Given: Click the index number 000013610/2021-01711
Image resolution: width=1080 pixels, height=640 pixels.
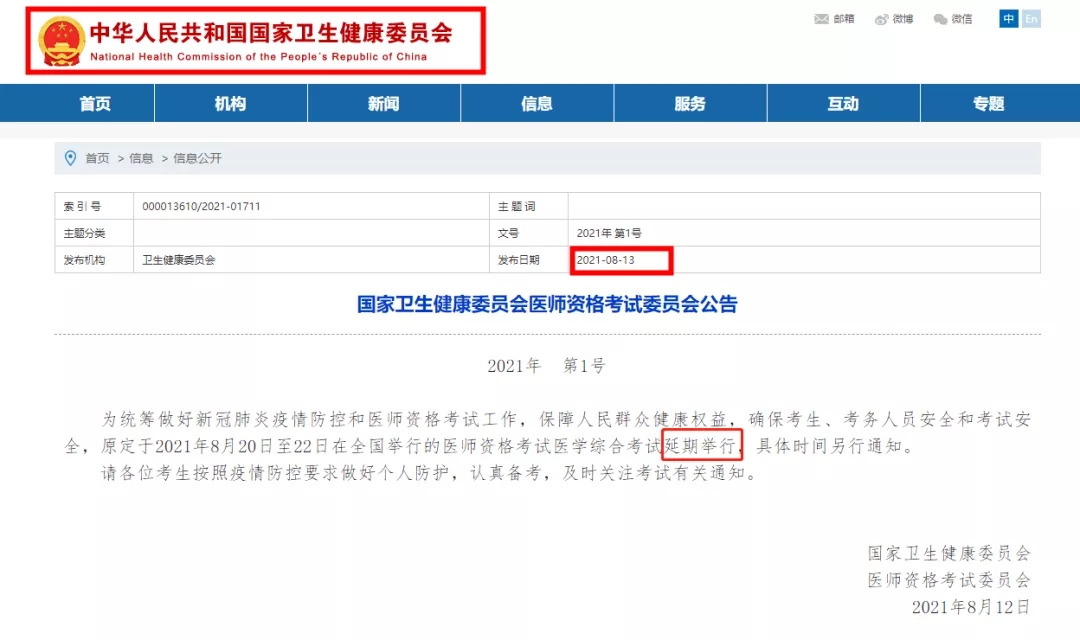Looking at the screenshot, I should pos(202,207).
